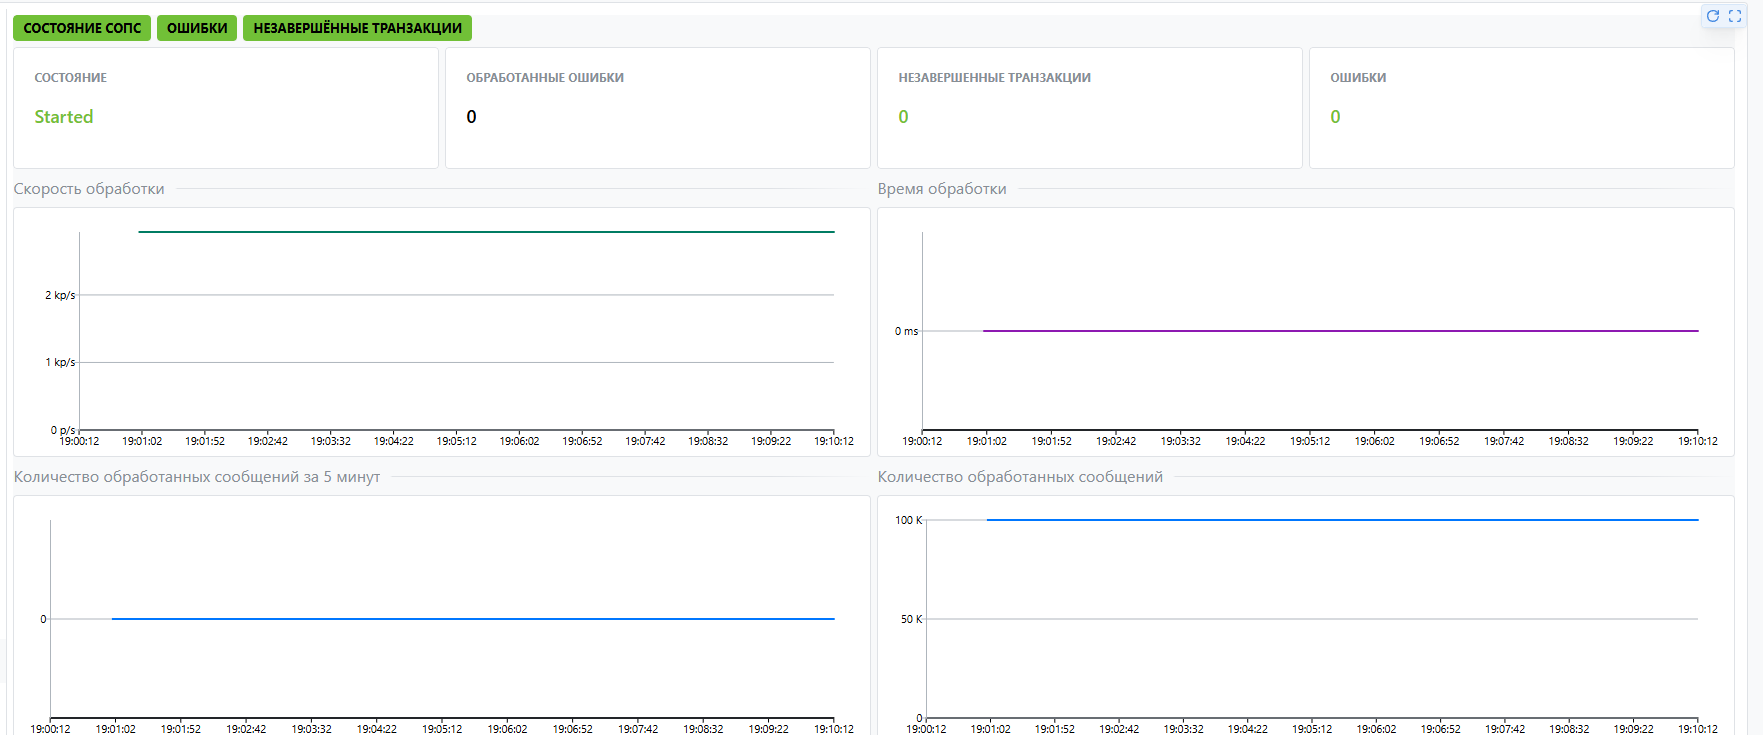Click the Время обработки chart title

coord(942,189)
